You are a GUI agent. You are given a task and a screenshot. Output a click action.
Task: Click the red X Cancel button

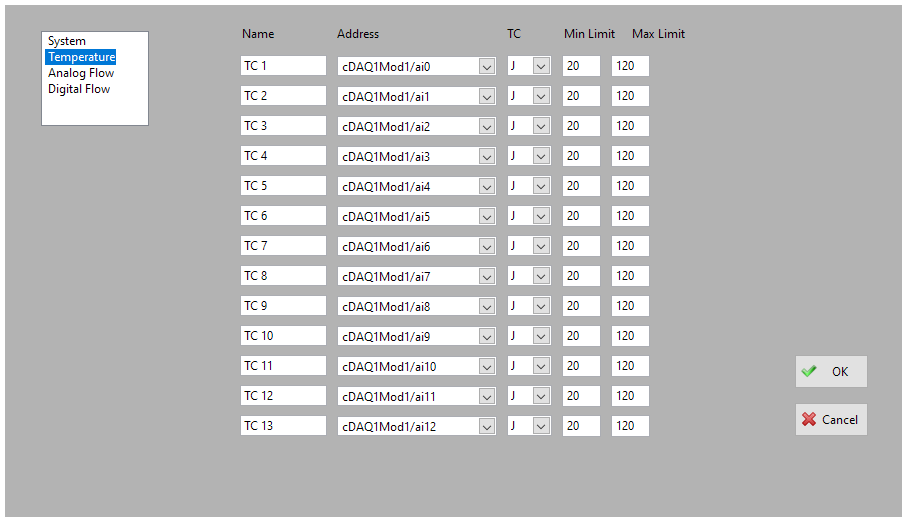[831, 420]
